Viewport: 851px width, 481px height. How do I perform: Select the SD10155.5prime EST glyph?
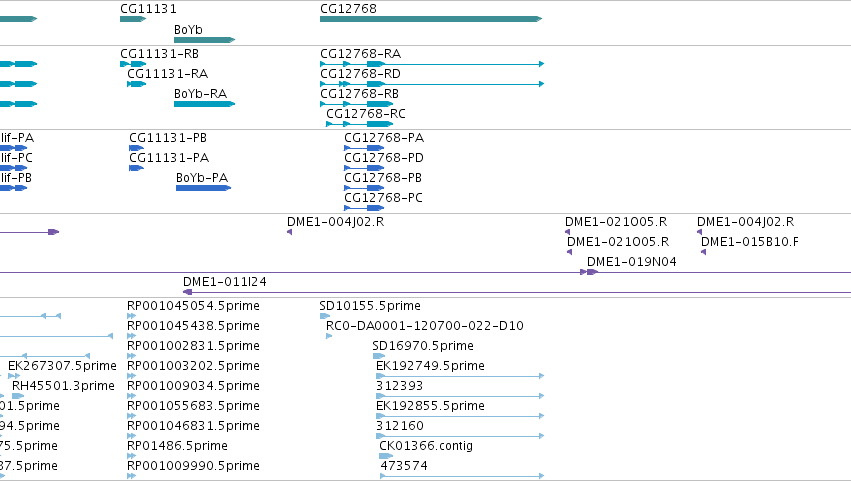[x=325, y=316]
